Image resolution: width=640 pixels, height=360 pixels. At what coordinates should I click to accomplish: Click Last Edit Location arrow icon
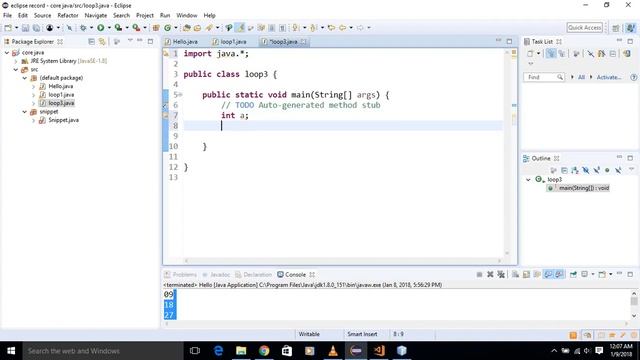tap(331, 28)
